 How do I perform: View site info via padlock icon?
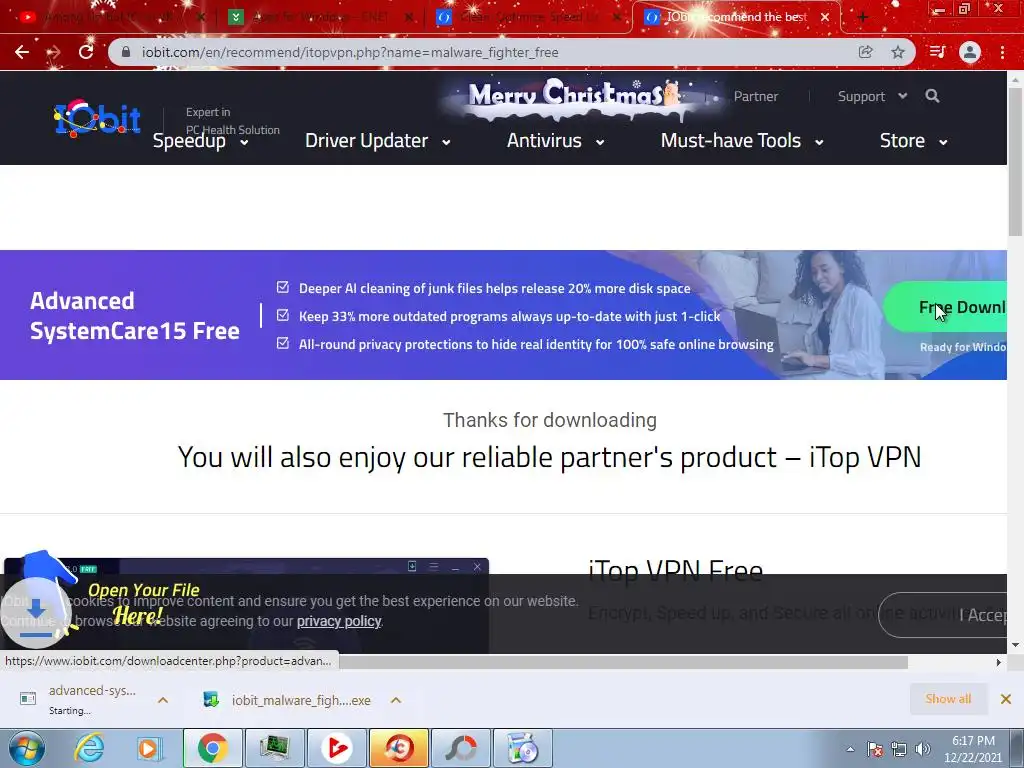[x=127, y=52]
